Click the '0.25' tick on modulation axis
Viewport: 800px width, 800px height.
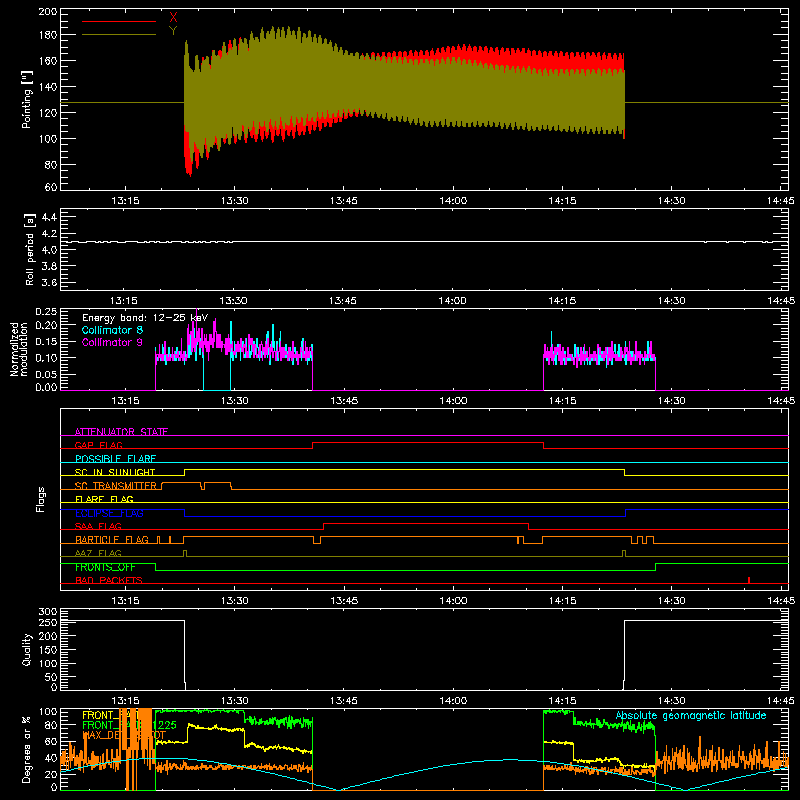(x=46, y=312)
